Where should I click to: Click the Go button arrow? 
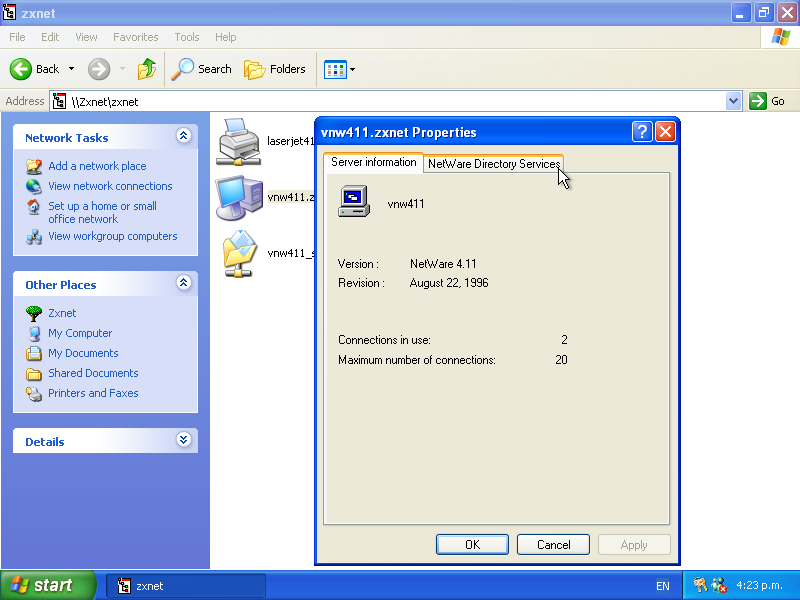pos(758,101)
